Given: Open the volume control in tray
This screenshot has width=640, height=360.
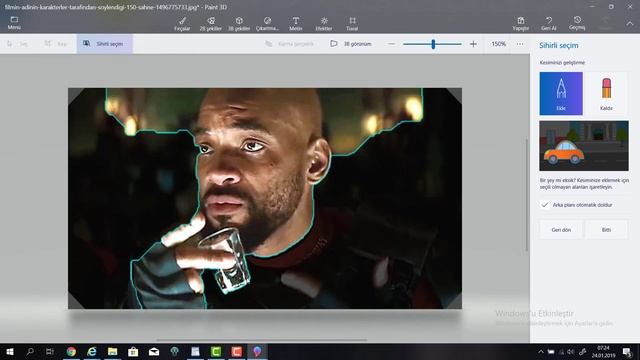Looking at the screenshot, I should coord(571,352).
